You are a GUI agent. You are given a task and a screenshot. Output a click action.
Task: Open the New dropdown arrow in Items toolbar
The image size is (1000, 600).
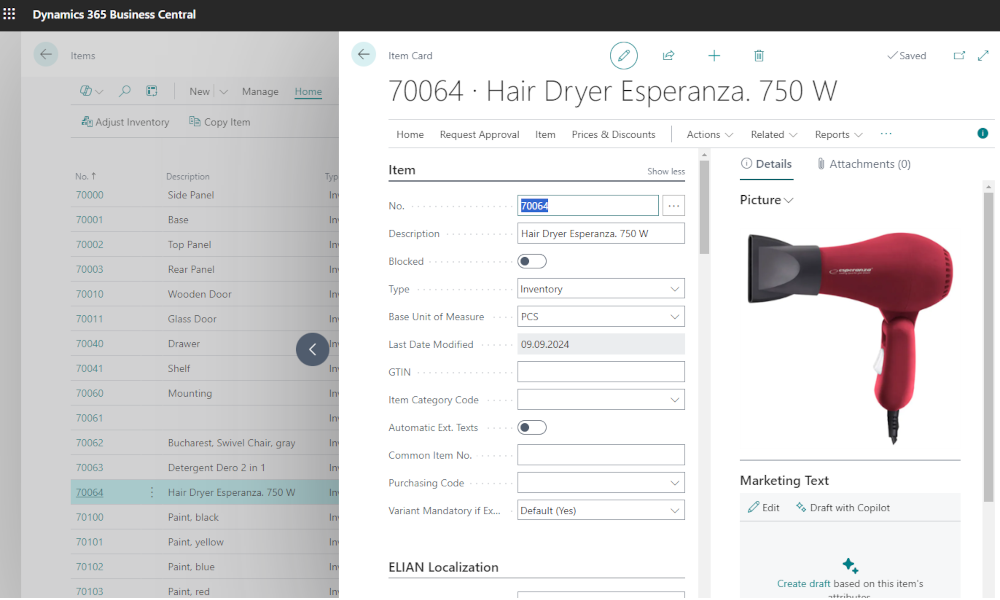(x=223, y=92)
